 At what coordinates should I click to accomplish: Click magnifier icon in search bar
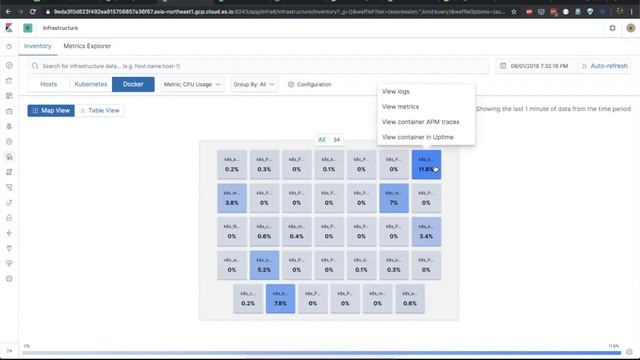35,66
